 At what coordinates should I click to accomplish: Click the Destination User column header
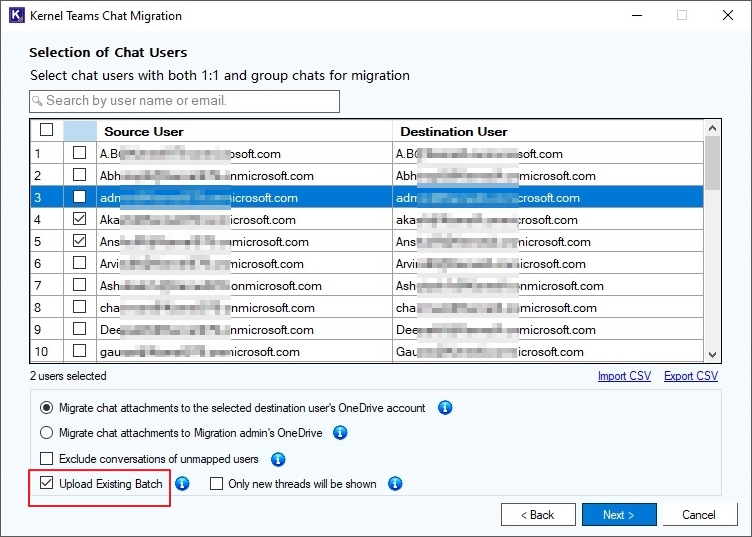click(x=548, y=131)
